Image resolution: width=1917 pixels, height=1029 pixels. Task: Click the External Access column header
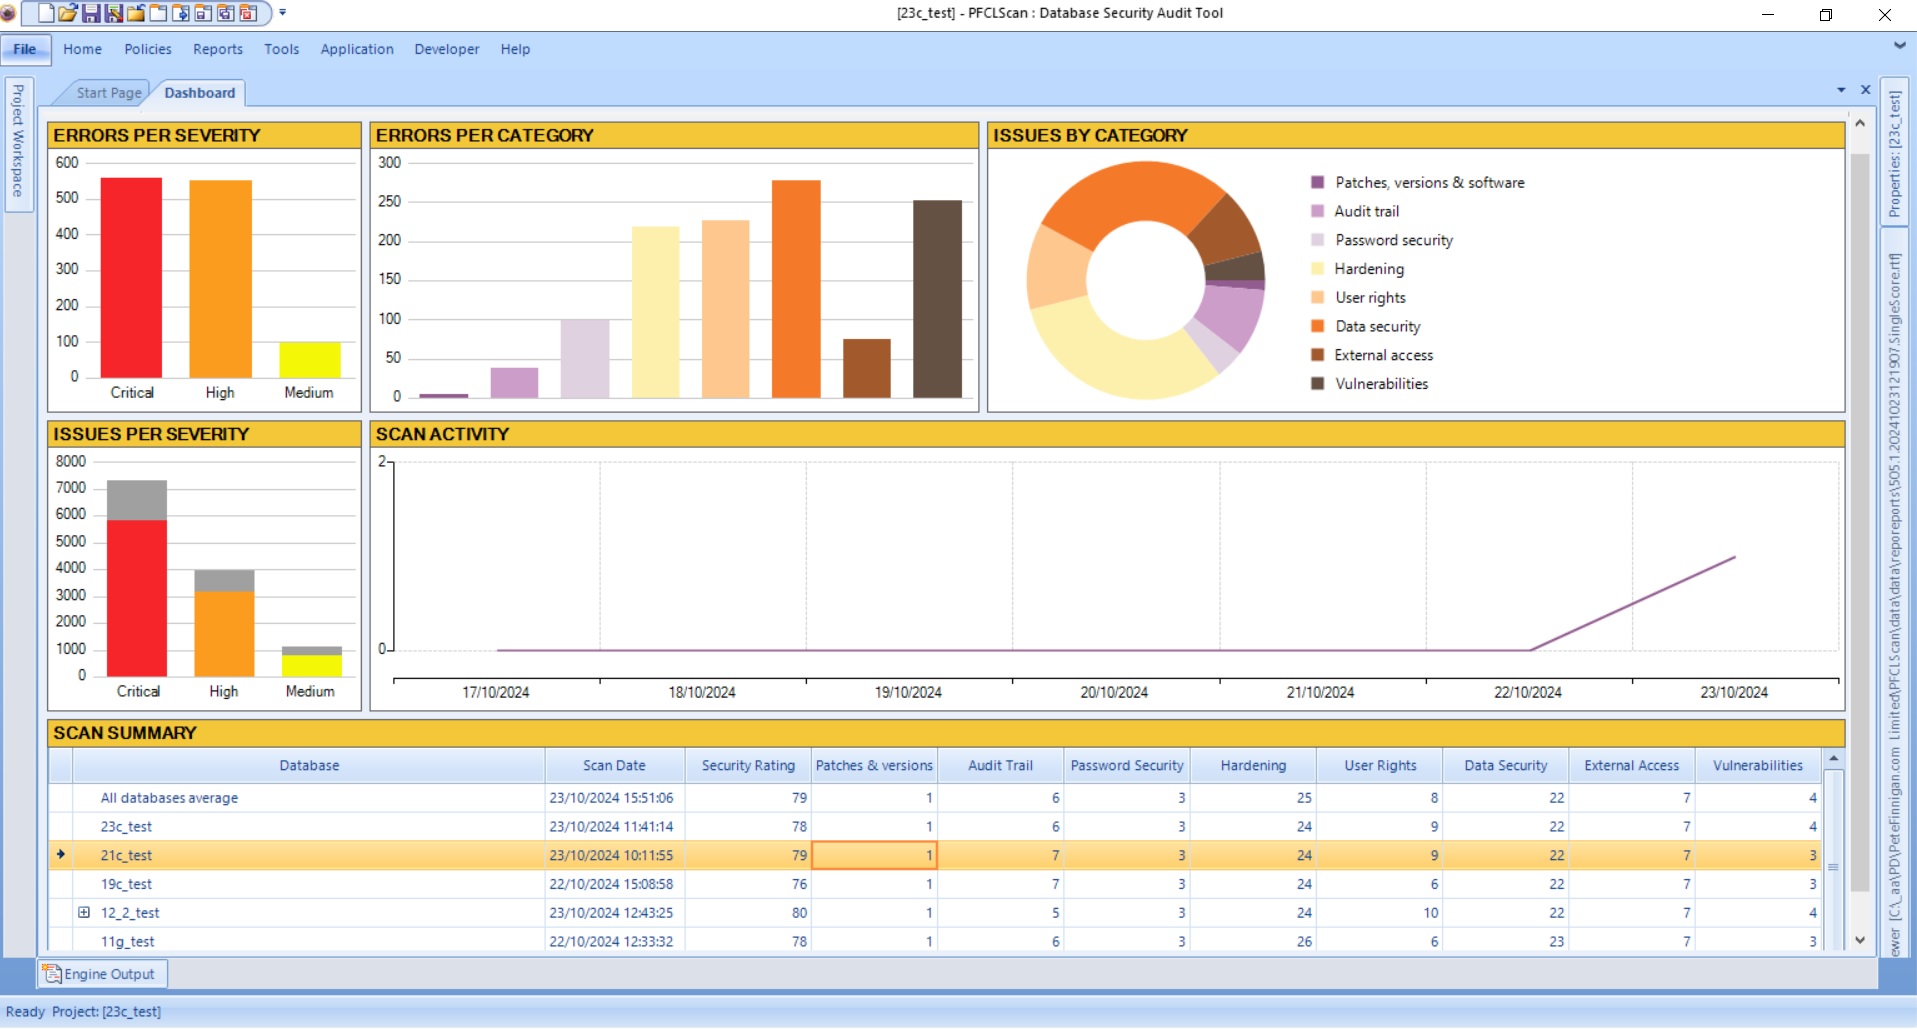click(x=1632, y=766)
